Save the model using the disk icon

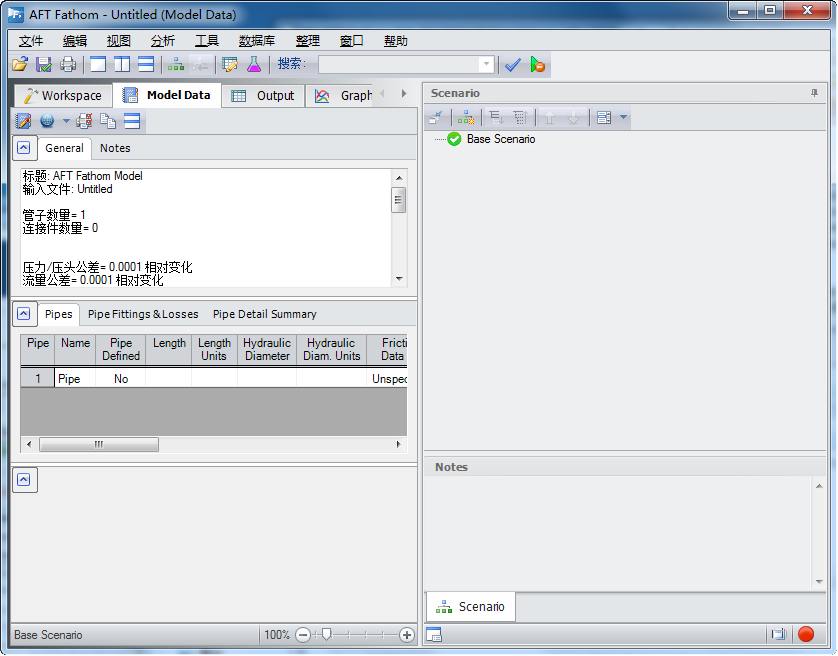[x=44, y=65]
